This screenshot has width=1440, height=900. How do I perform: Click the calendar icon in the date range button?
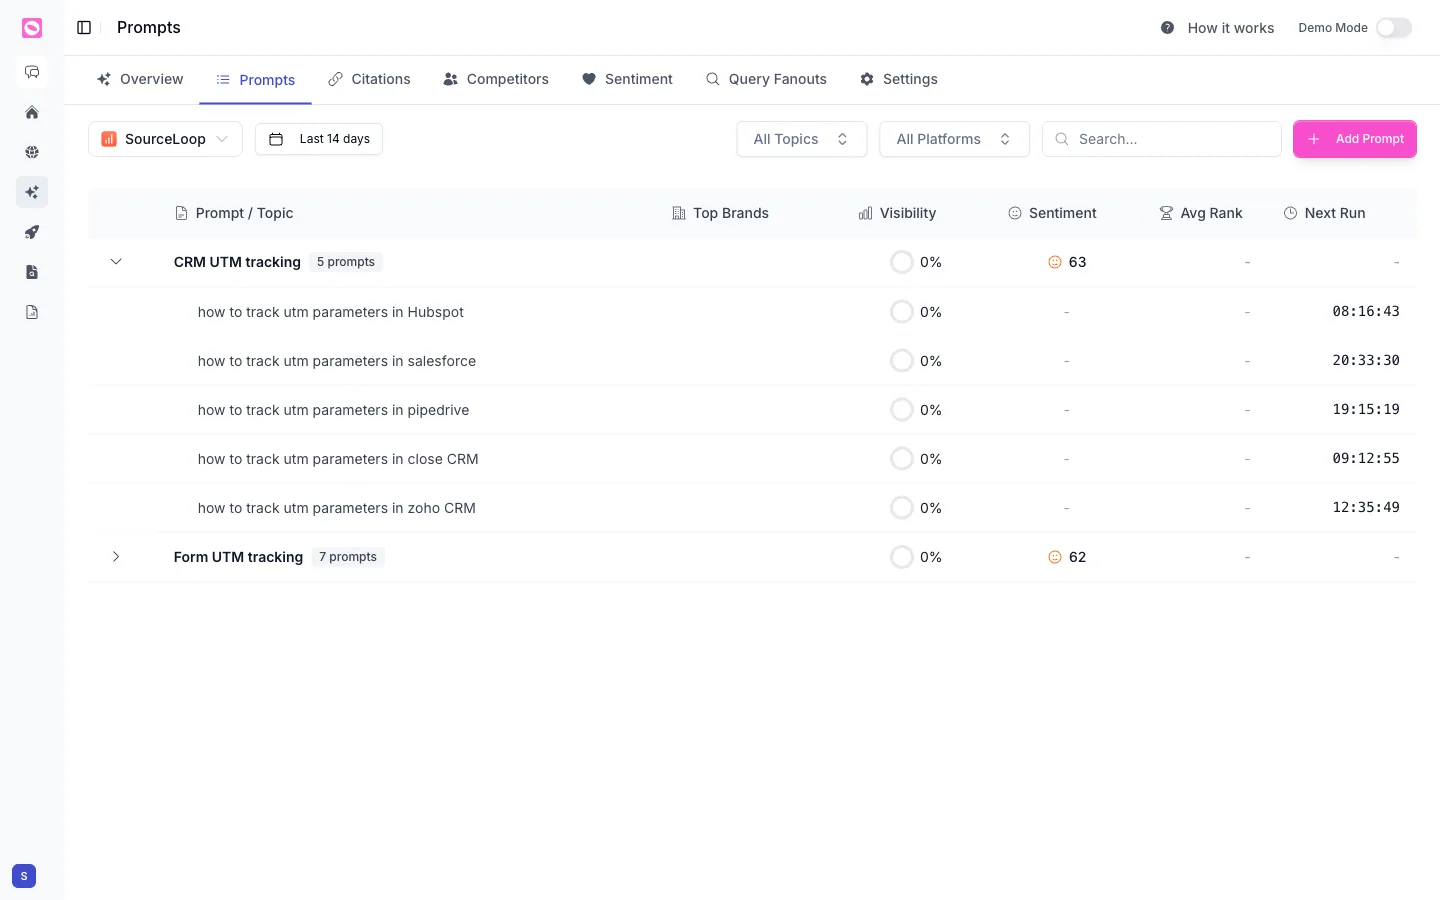276,139
